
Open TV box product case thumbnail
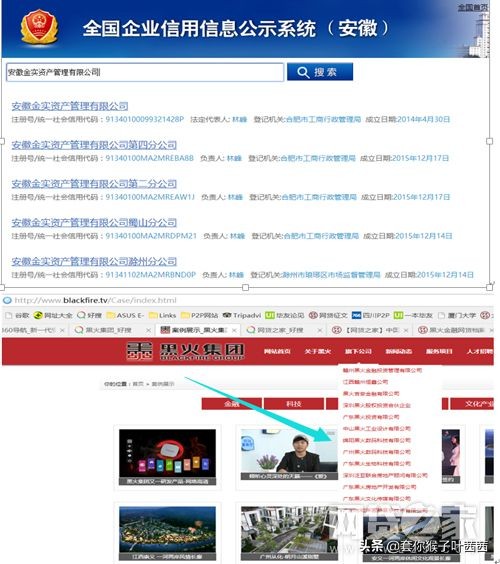coord(168,457)
